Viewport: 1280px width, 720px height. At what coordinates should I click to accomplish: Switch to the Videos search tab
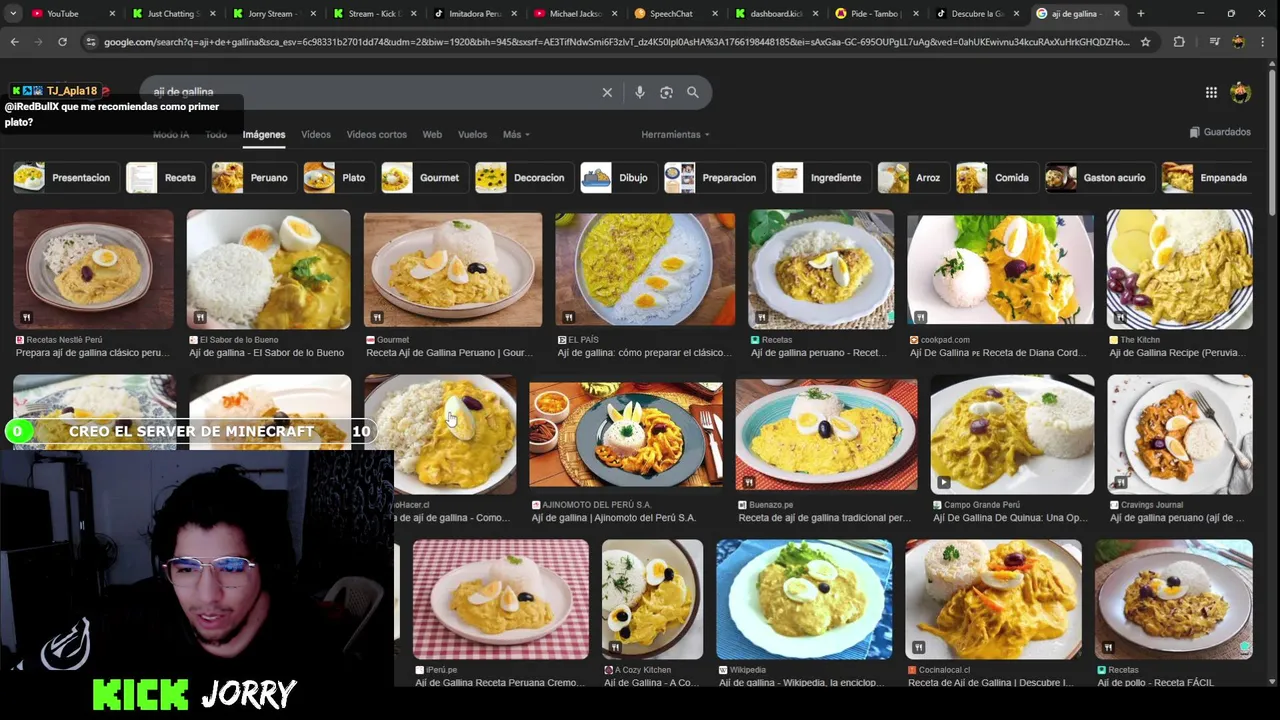point(316,134)
